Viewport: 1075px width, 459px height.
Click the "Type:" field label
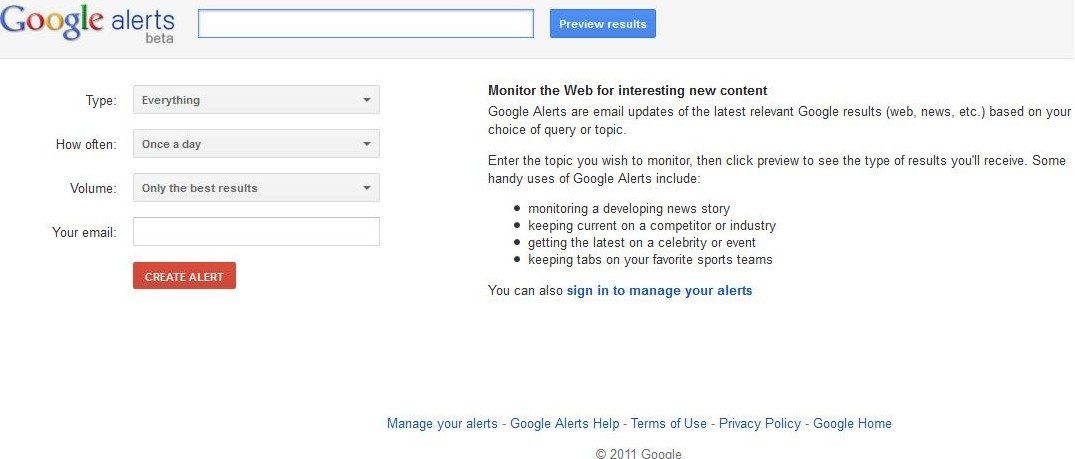[101, 101]
